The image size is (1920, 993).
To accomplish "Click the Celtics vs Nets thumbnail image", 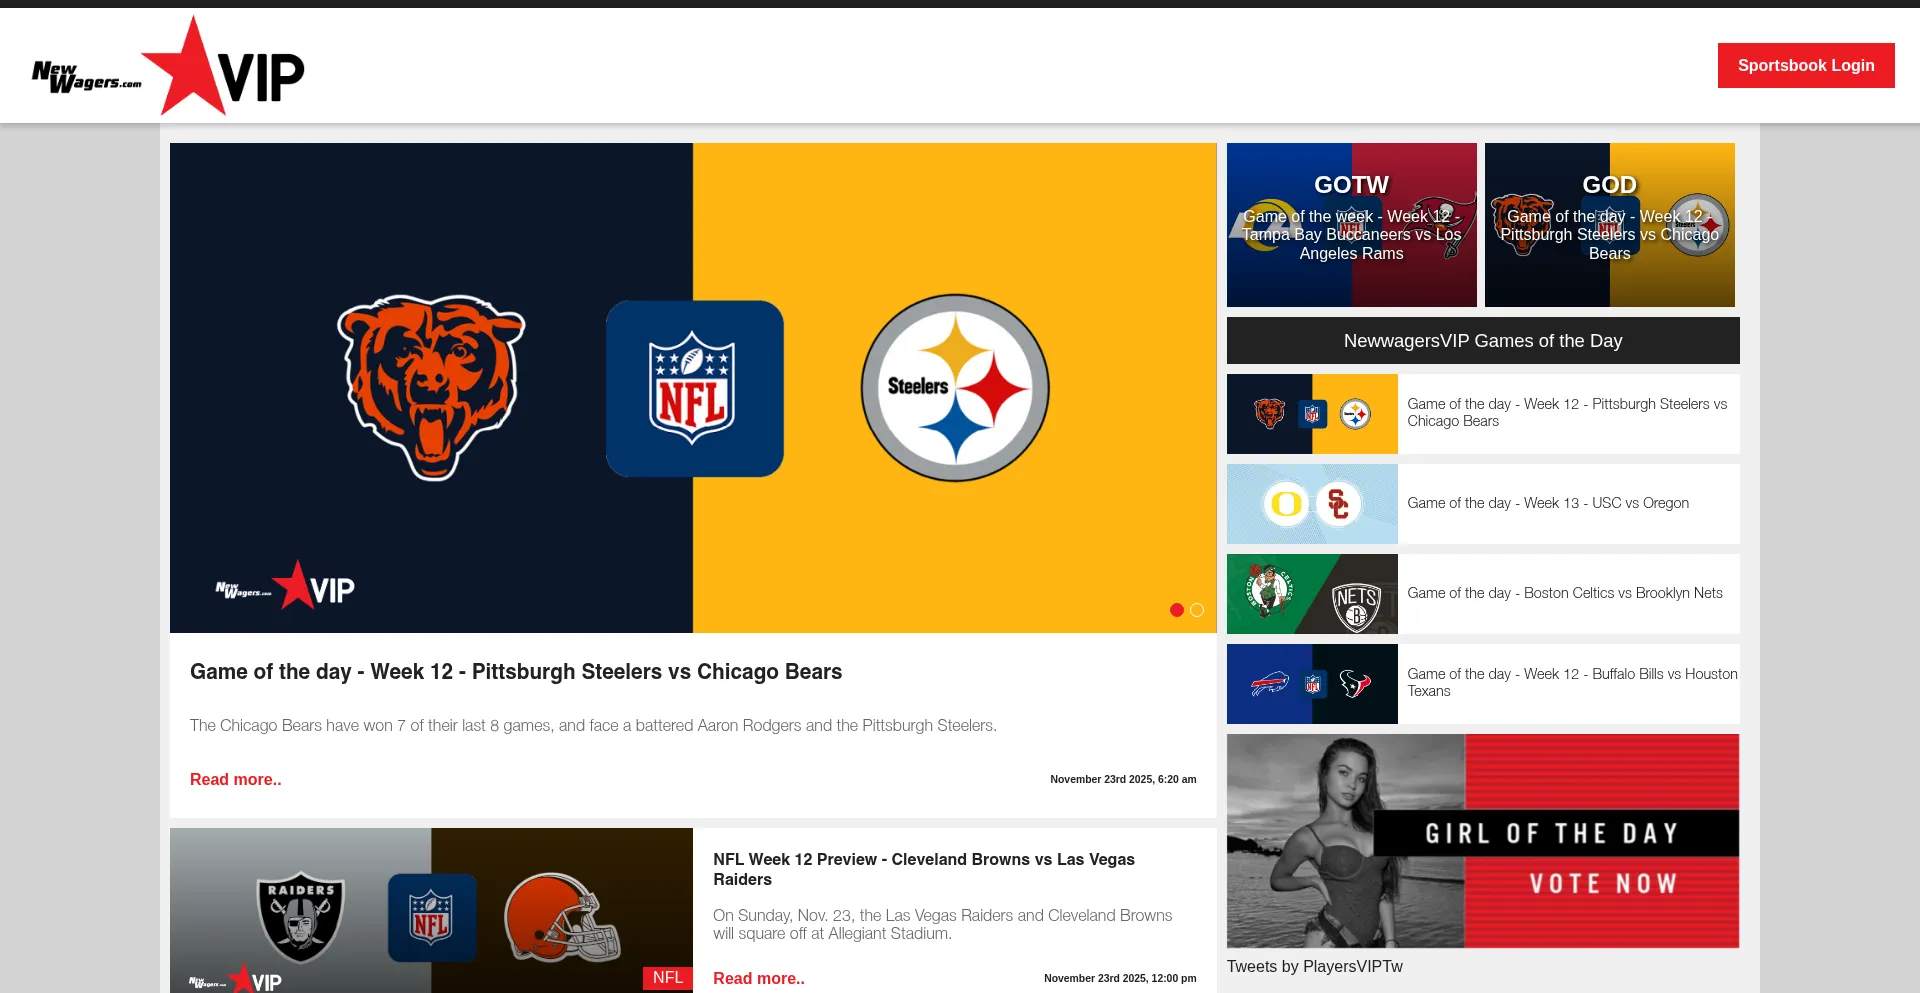I will point(1312,594).
